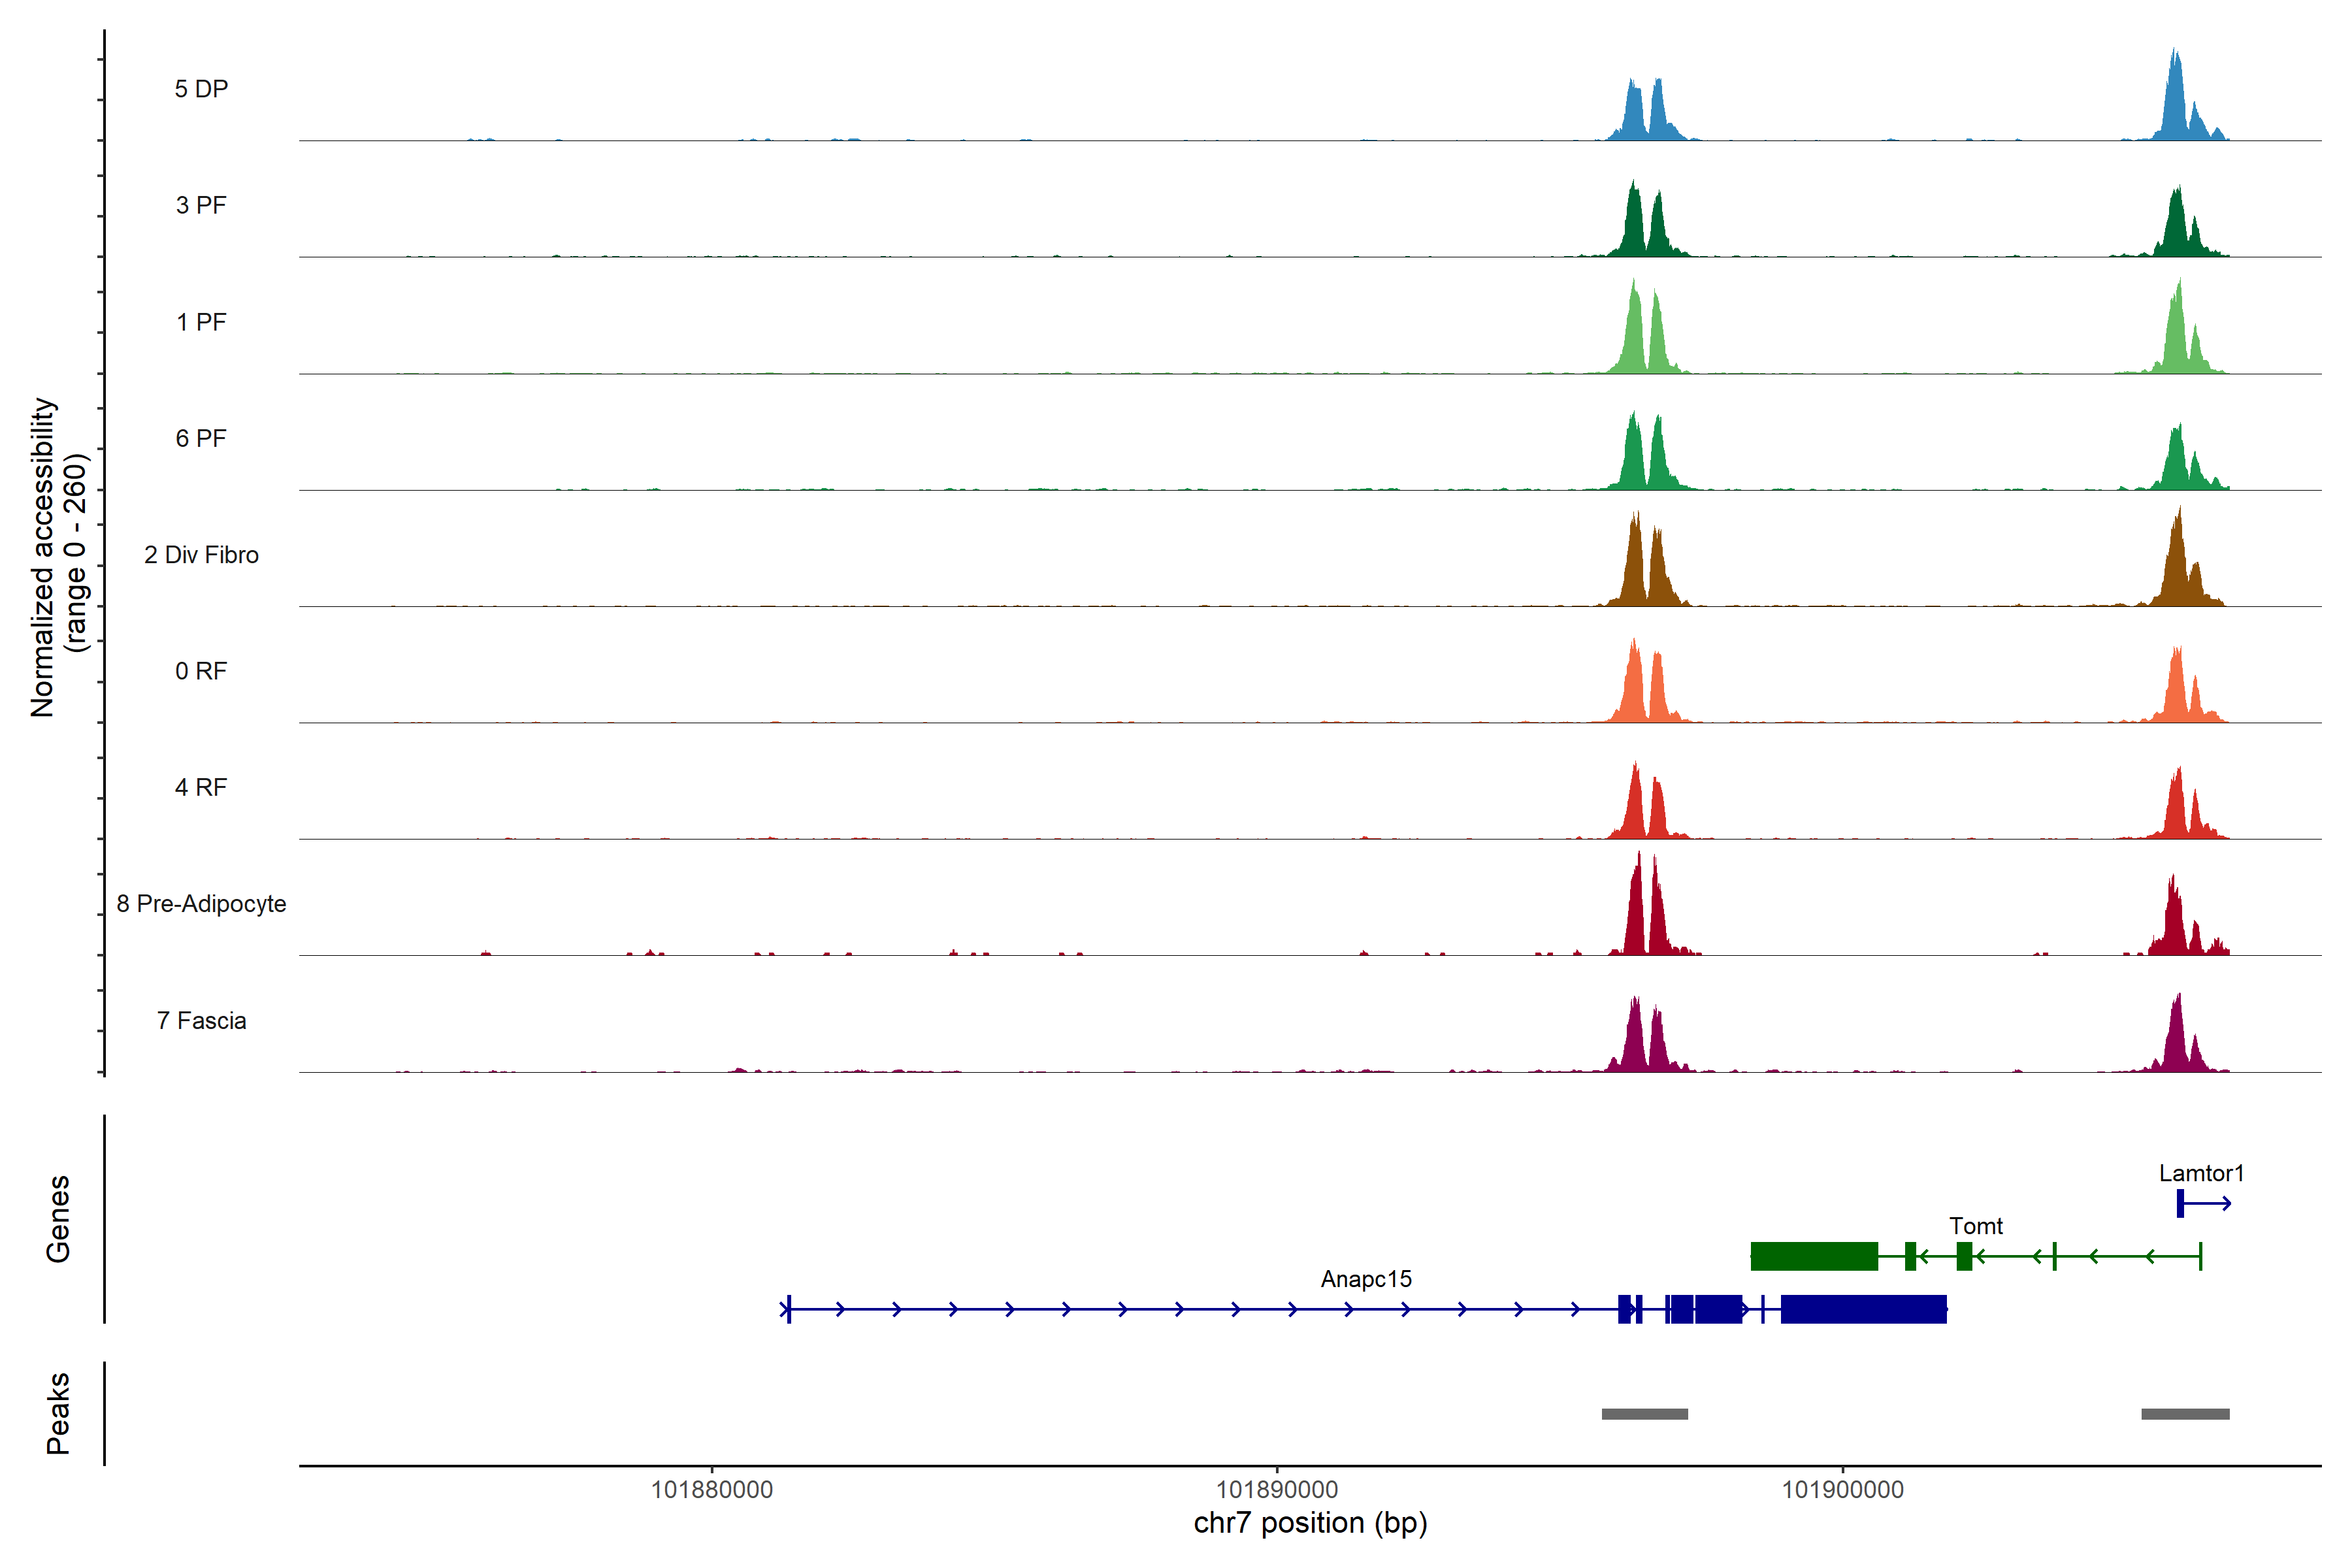This screenshot has width=2352, height=1568.
Task: Click the 7 Fascia track label
Action: coord(201,1020)
